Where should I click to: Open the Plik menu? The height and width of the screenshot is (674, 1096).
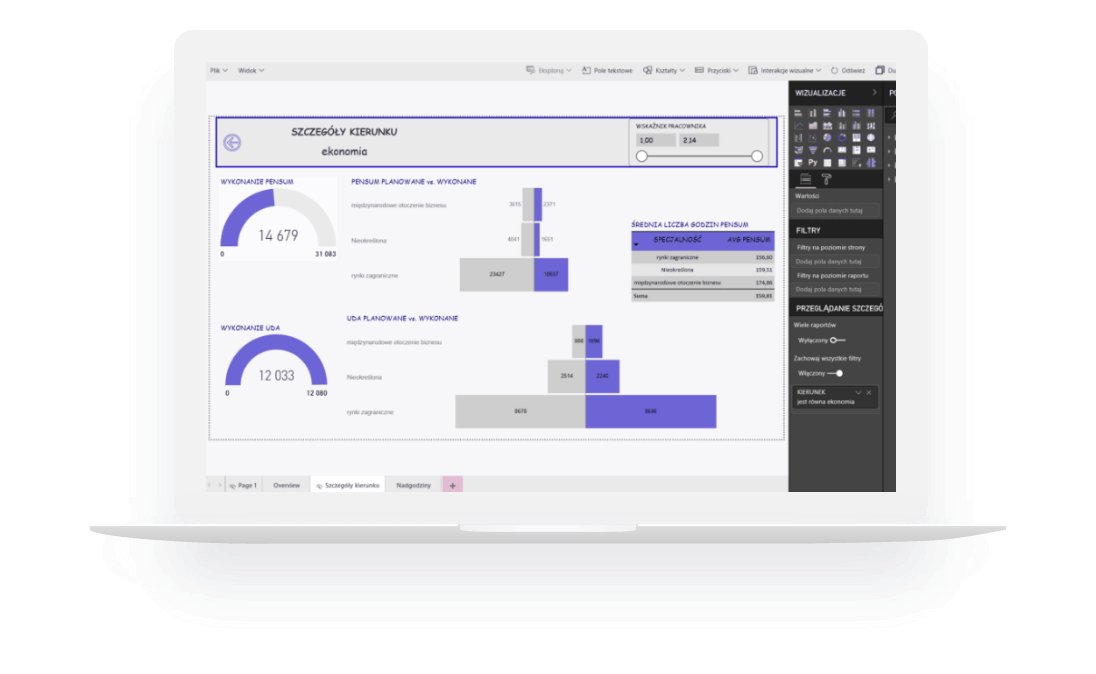point(218,70)
